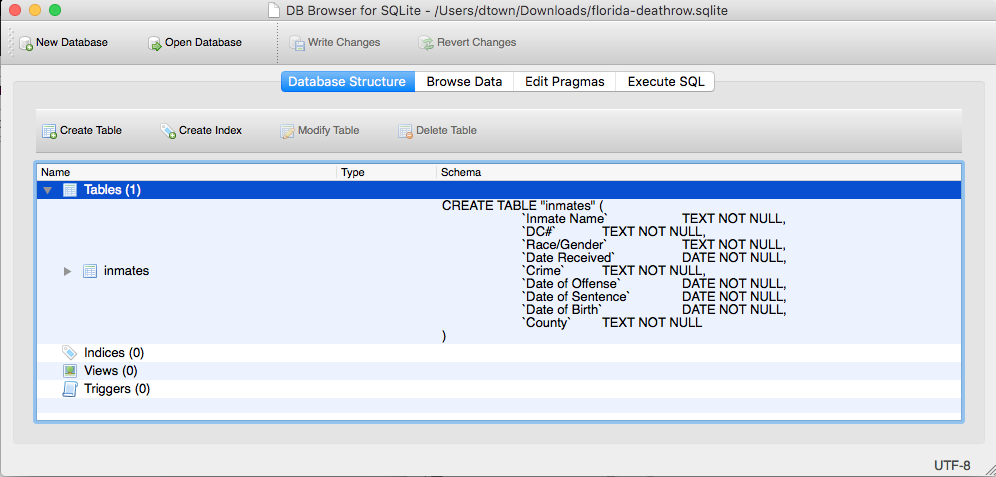The height and width of the screenshot is (477, 996).
Task: Click the Create Table label
Action: click(91, 130)
